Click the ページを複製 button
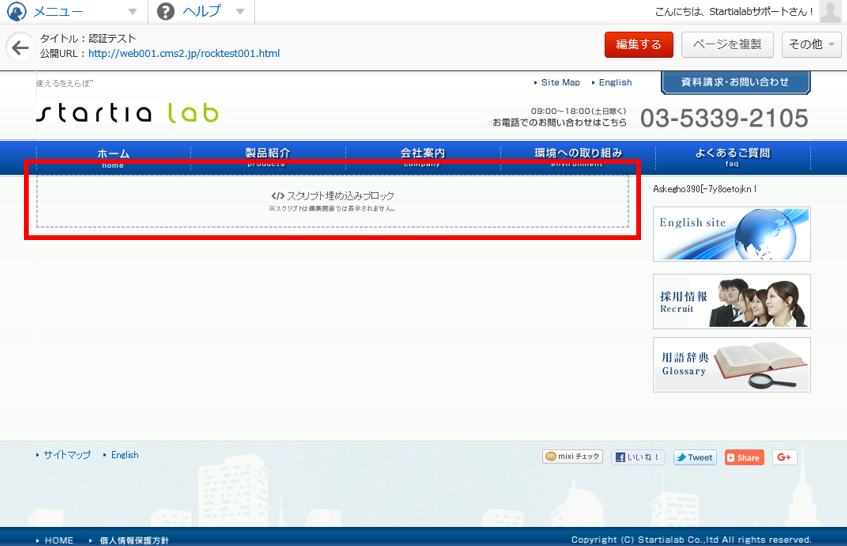Screen dimensions: 847x546 (727, 44)
